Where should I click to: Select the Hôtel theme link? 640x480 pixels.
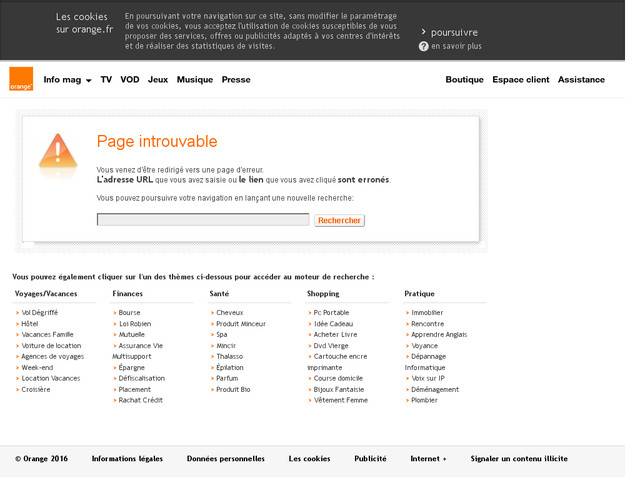[x=29, y=324]
